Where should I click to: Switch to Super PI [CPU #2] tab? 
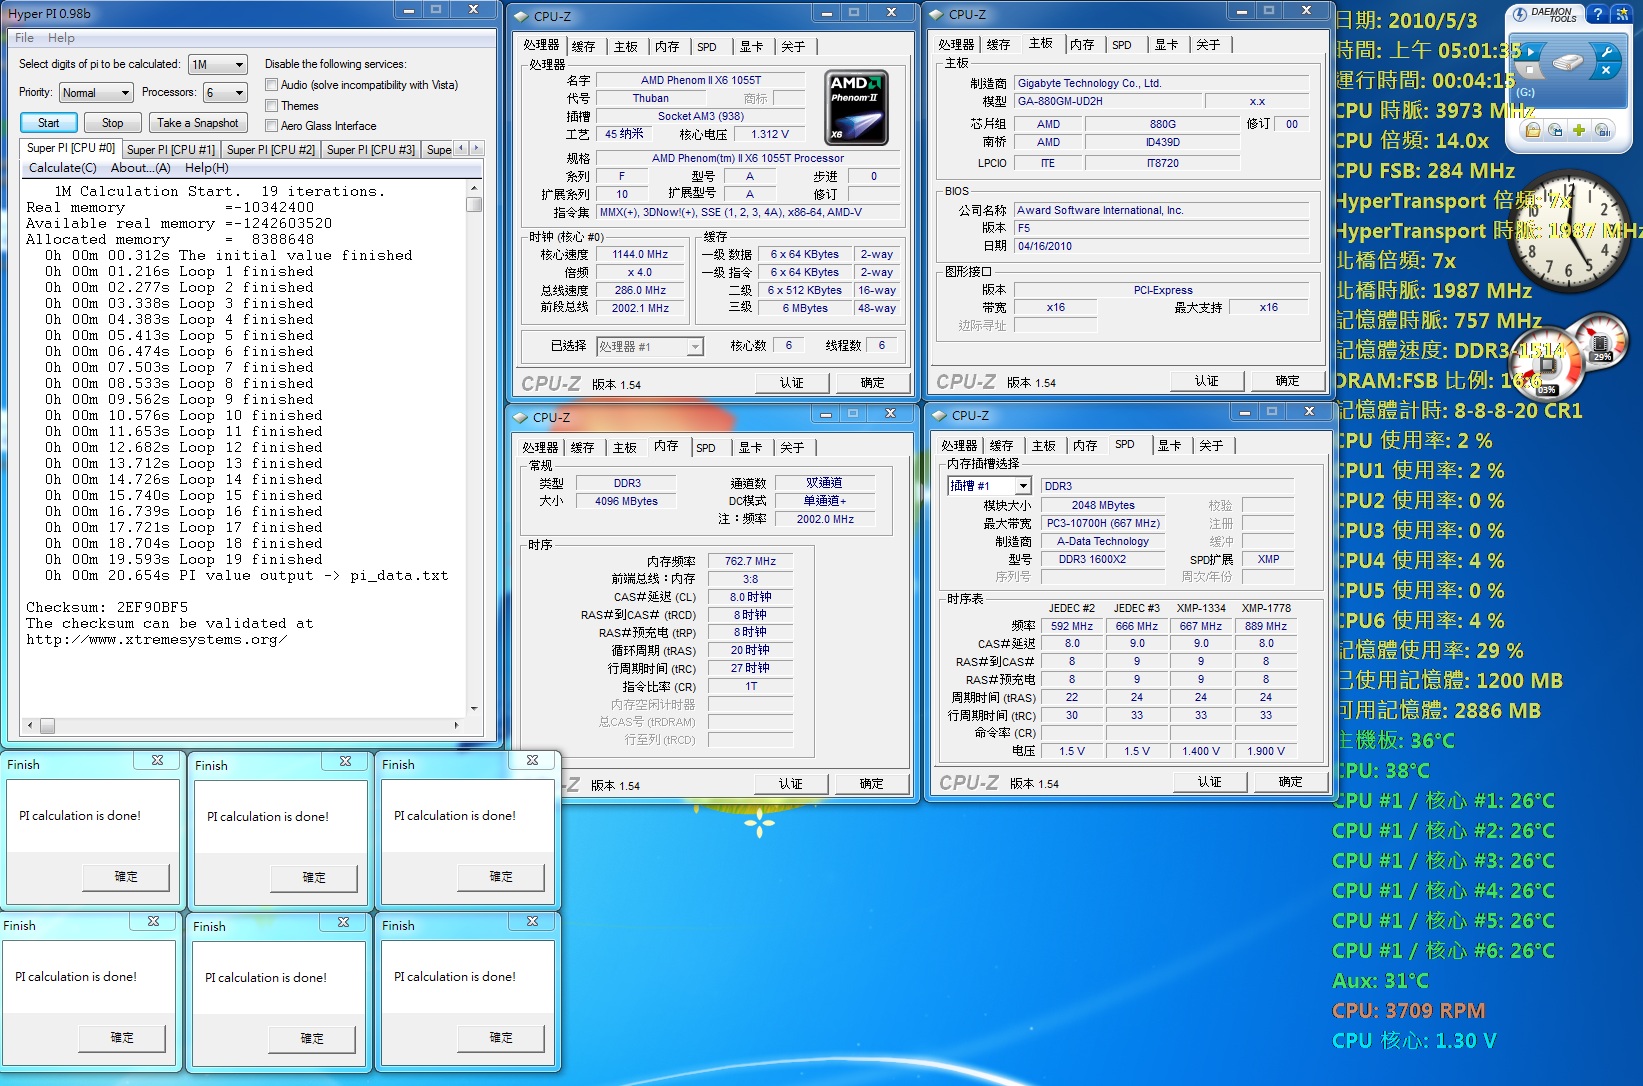[x=270, y=149]
